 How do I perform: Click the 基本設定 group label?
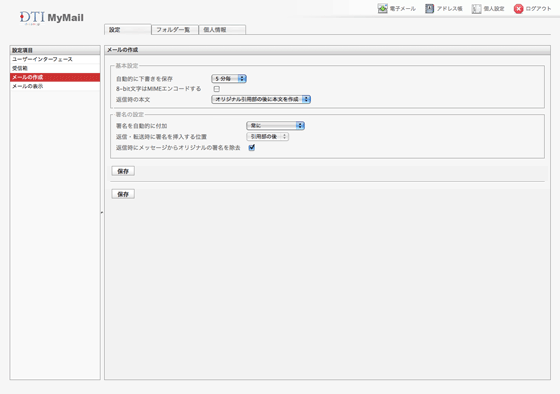127,66
